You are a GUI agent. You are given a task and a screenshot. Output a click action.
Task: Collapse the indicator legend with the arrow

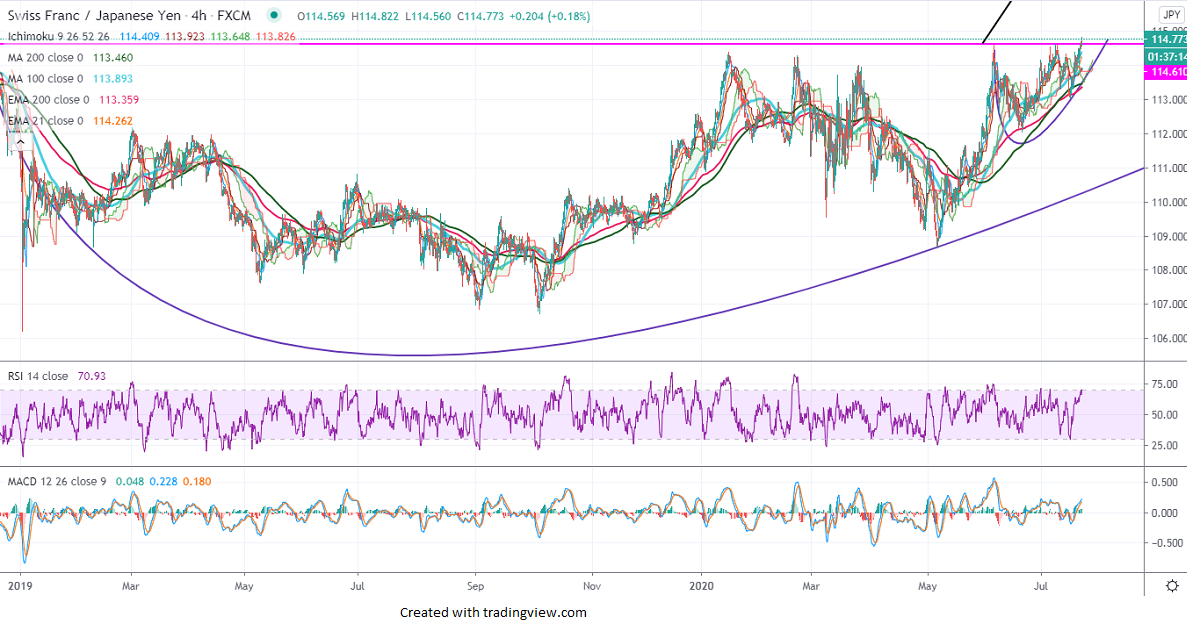19,141
